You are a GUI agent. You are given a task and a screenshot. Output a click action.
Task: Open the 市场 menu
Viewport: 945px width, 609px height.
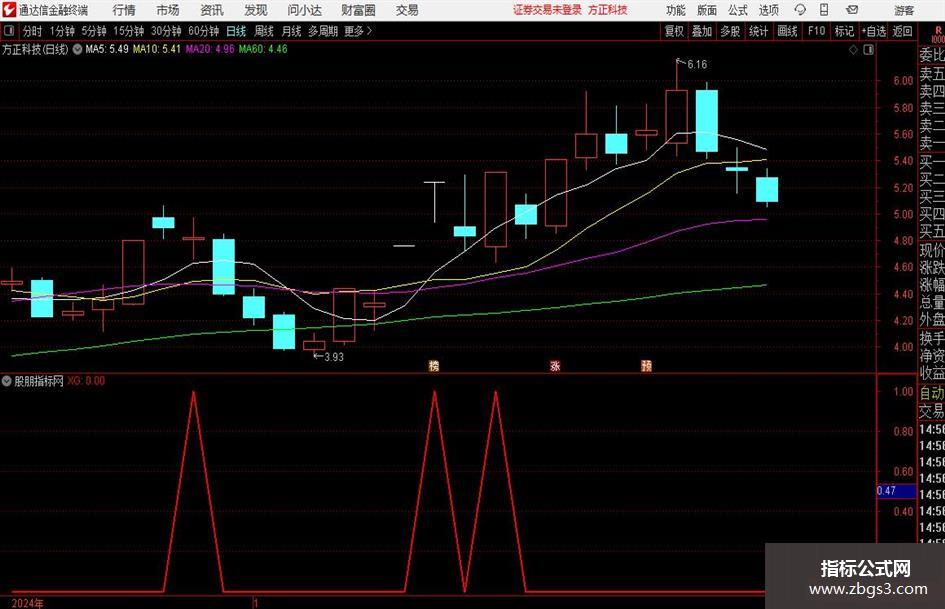coord(168,10)
